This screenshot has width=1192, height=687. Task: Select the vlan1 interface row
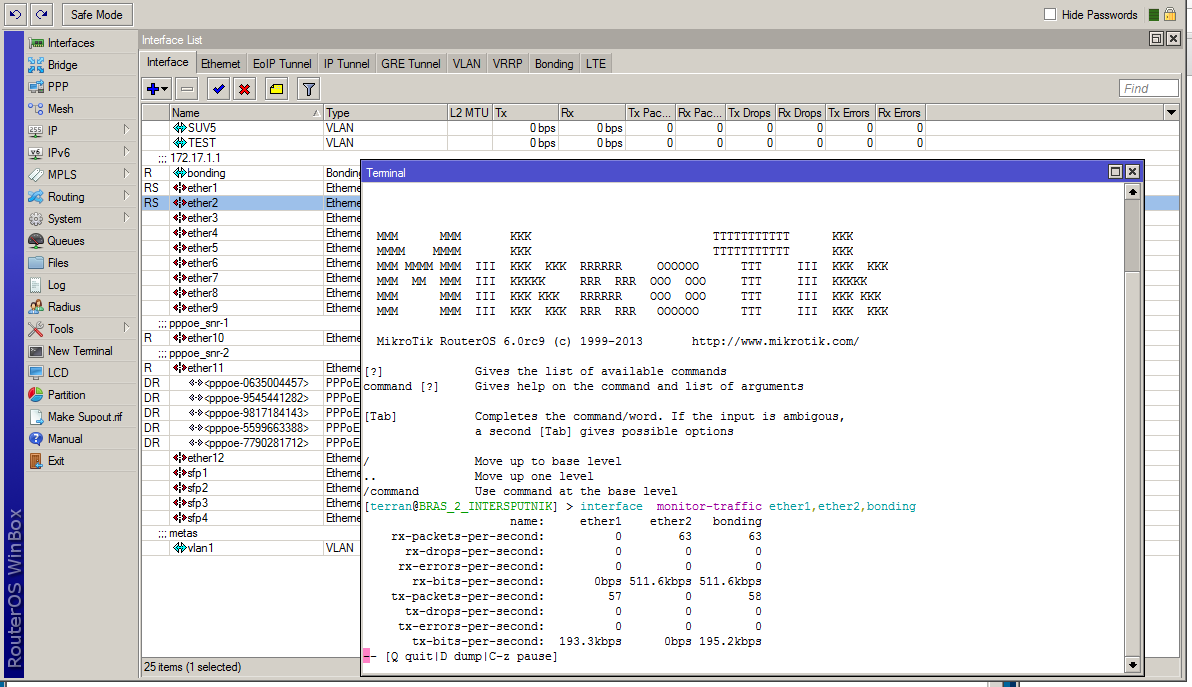click(251, 548)
